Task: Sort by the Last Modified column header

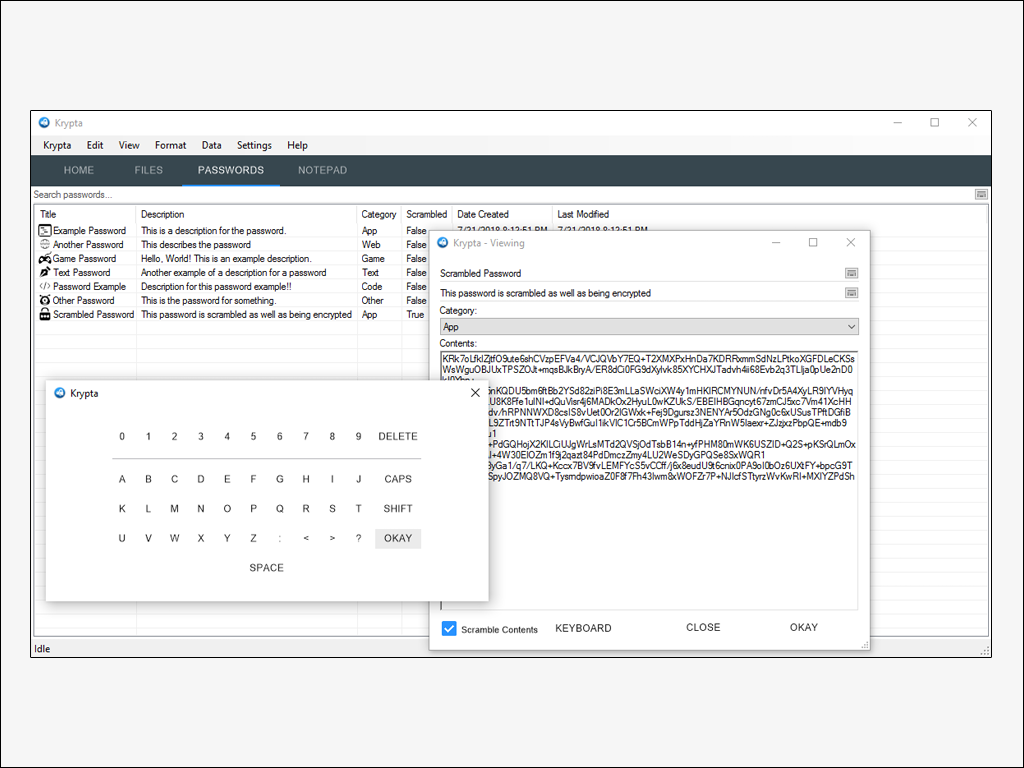Action: coord(771,214)
